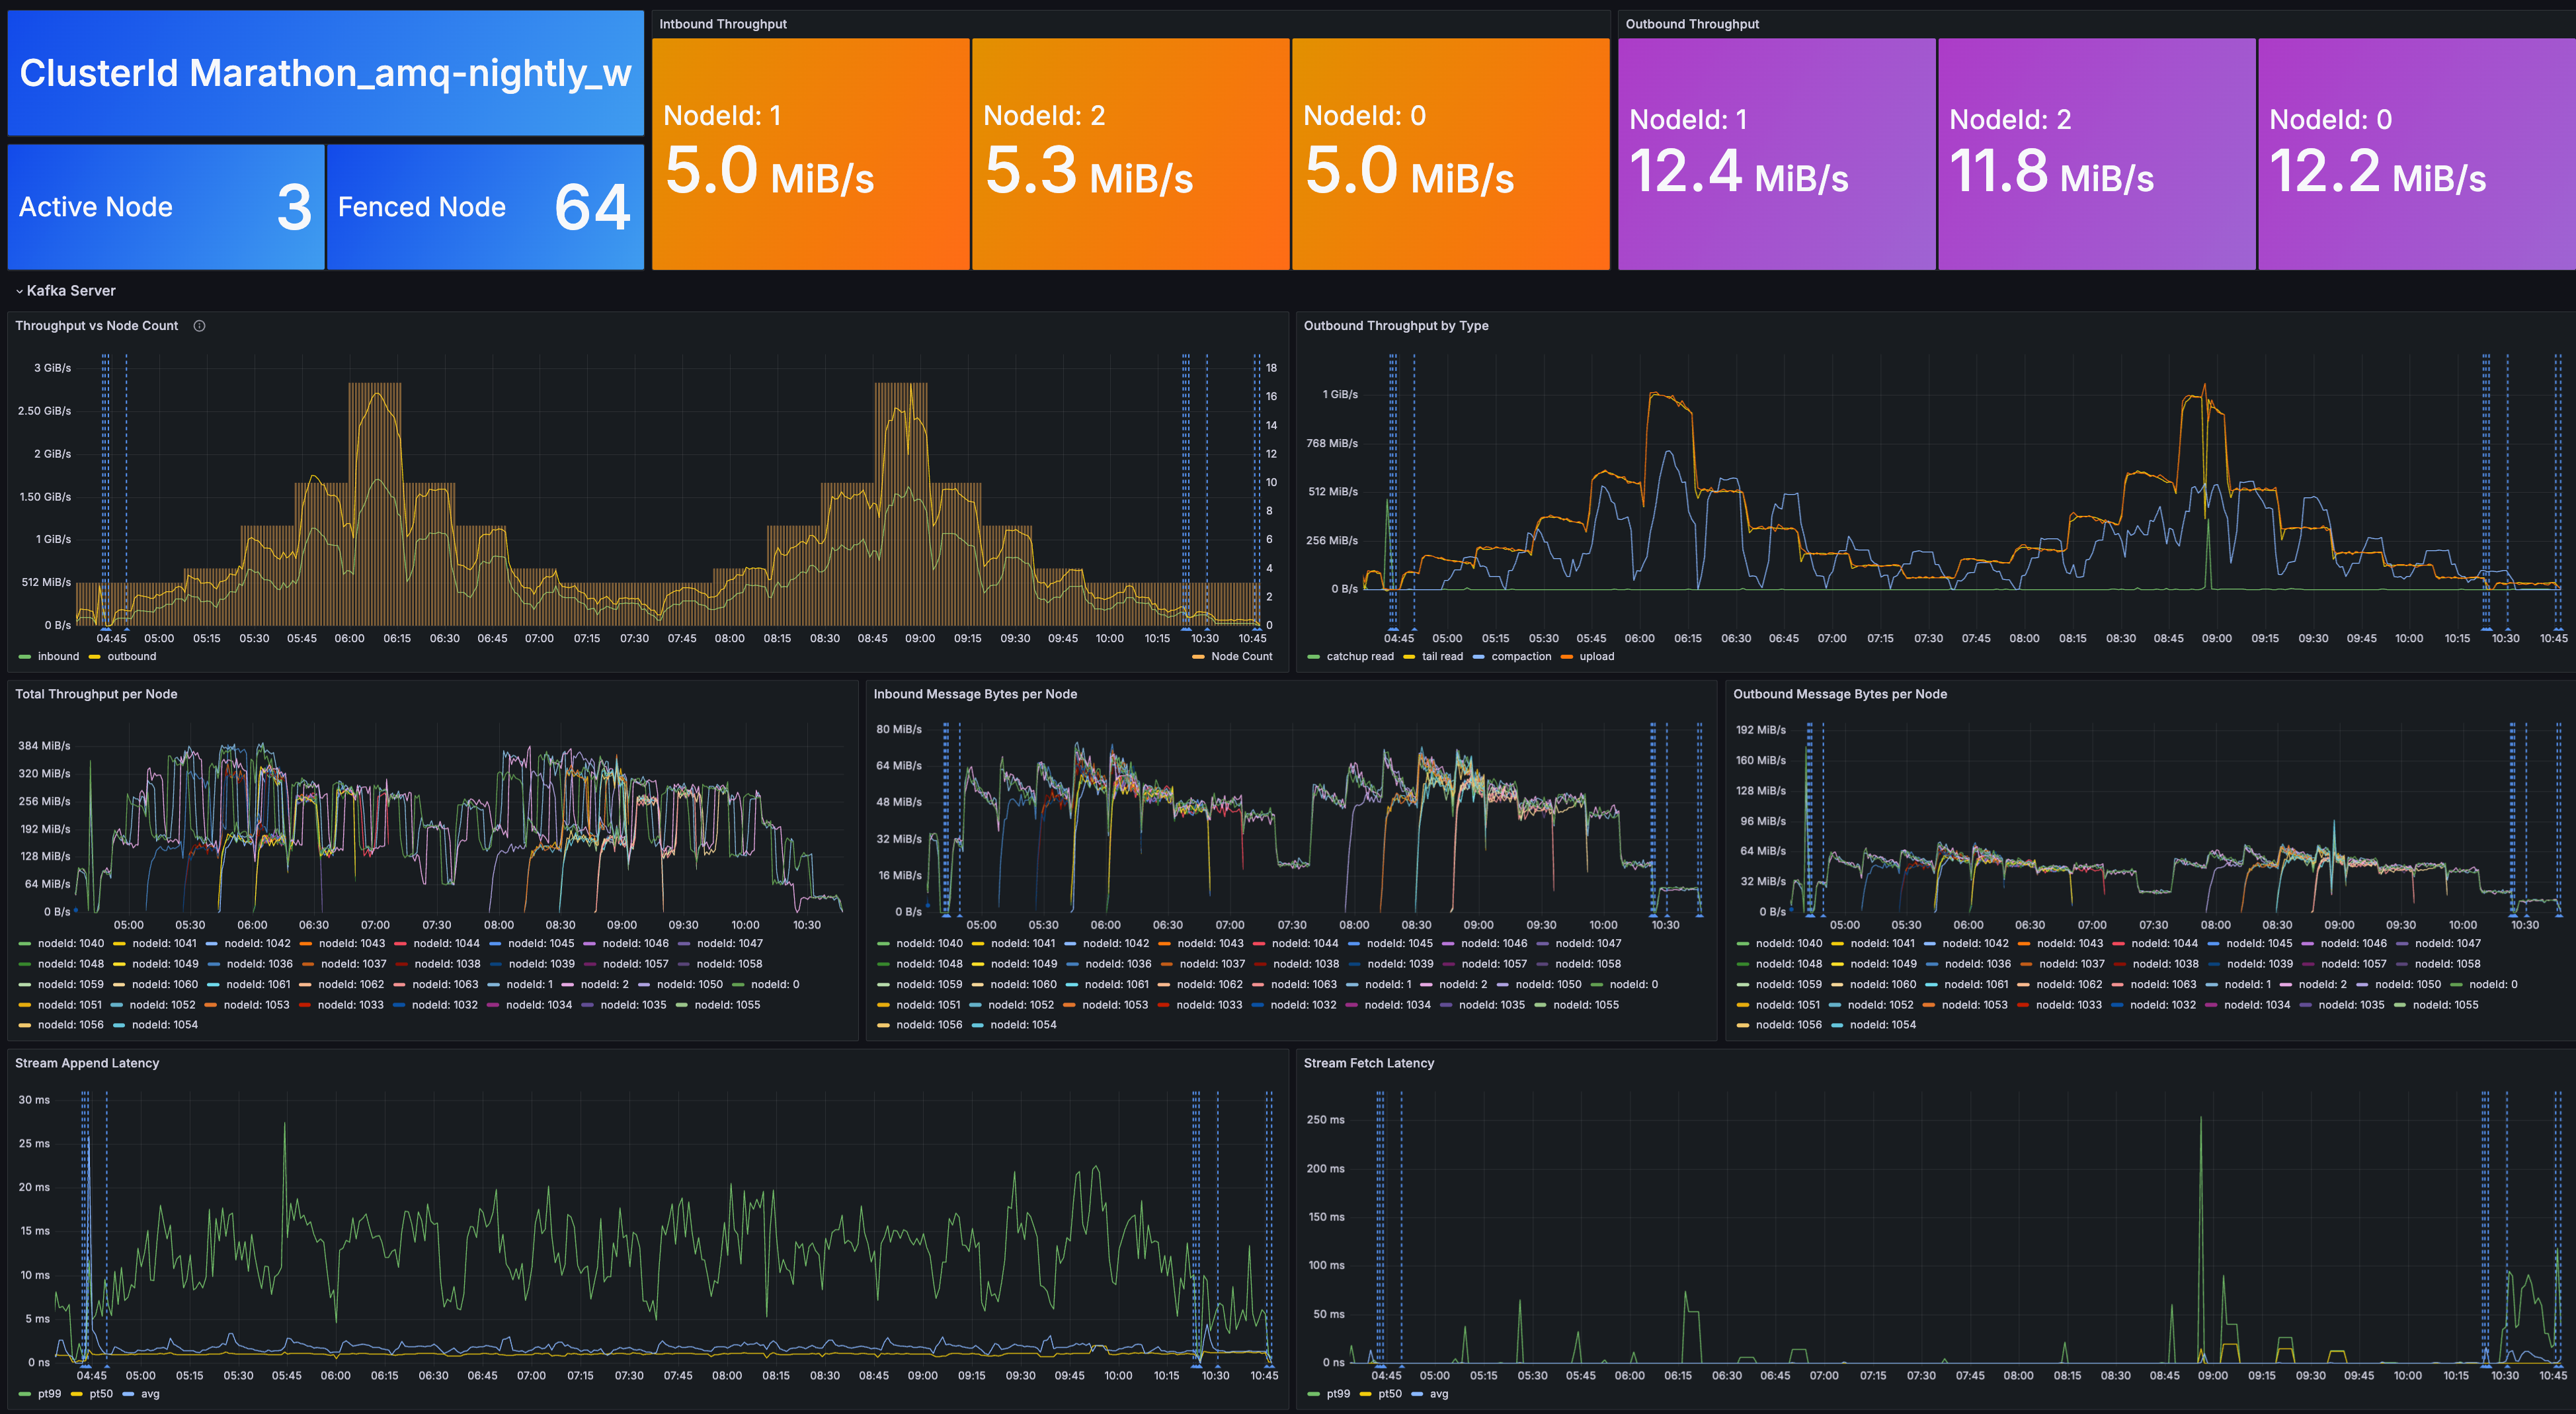Click inbound NodeId: 2 5.3 MiB/s tile
This screenshot has width=2576, height=1414.
point(1130,155)
